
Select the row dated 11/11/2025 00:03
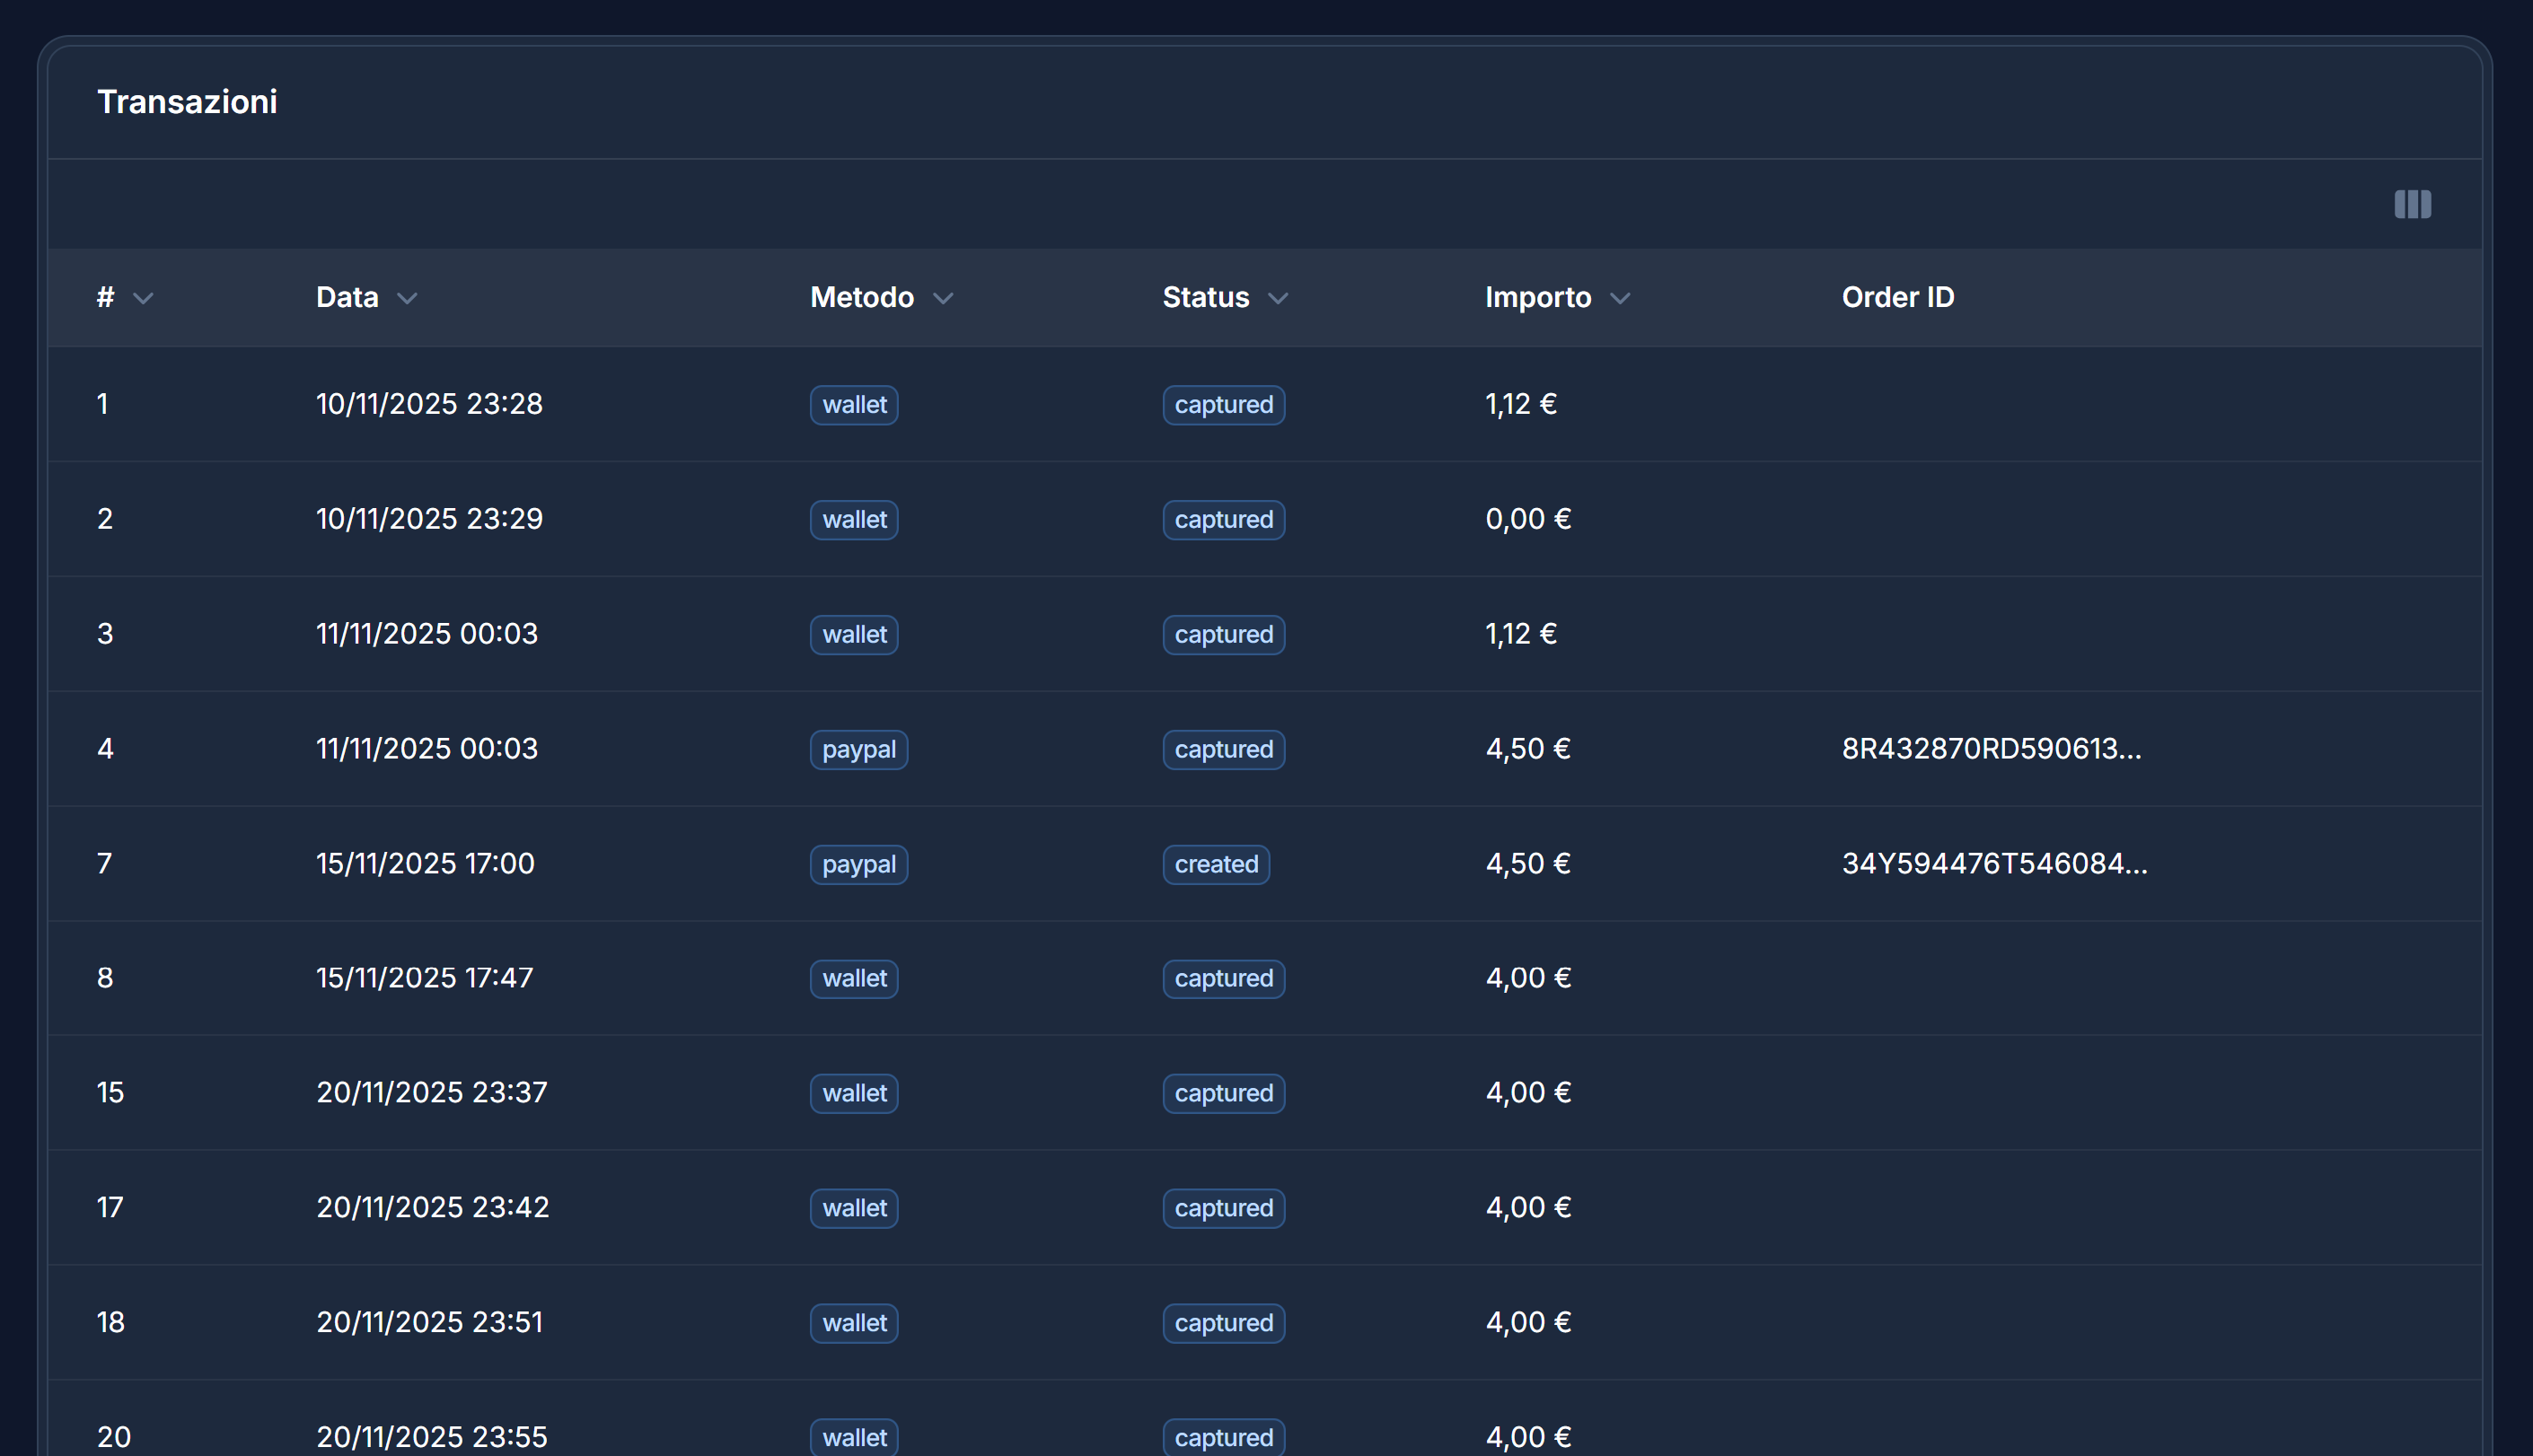[x=427, y=633]
